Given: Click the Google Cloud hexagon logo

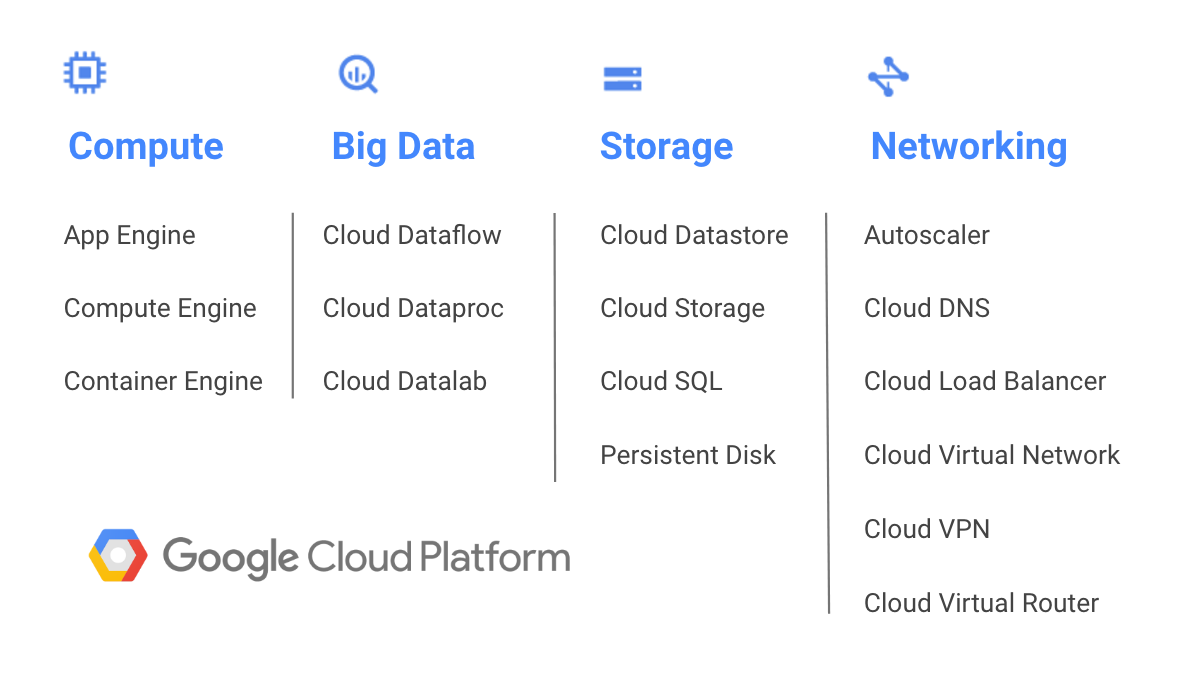Looking at the screenshot, I should point(118,555).
